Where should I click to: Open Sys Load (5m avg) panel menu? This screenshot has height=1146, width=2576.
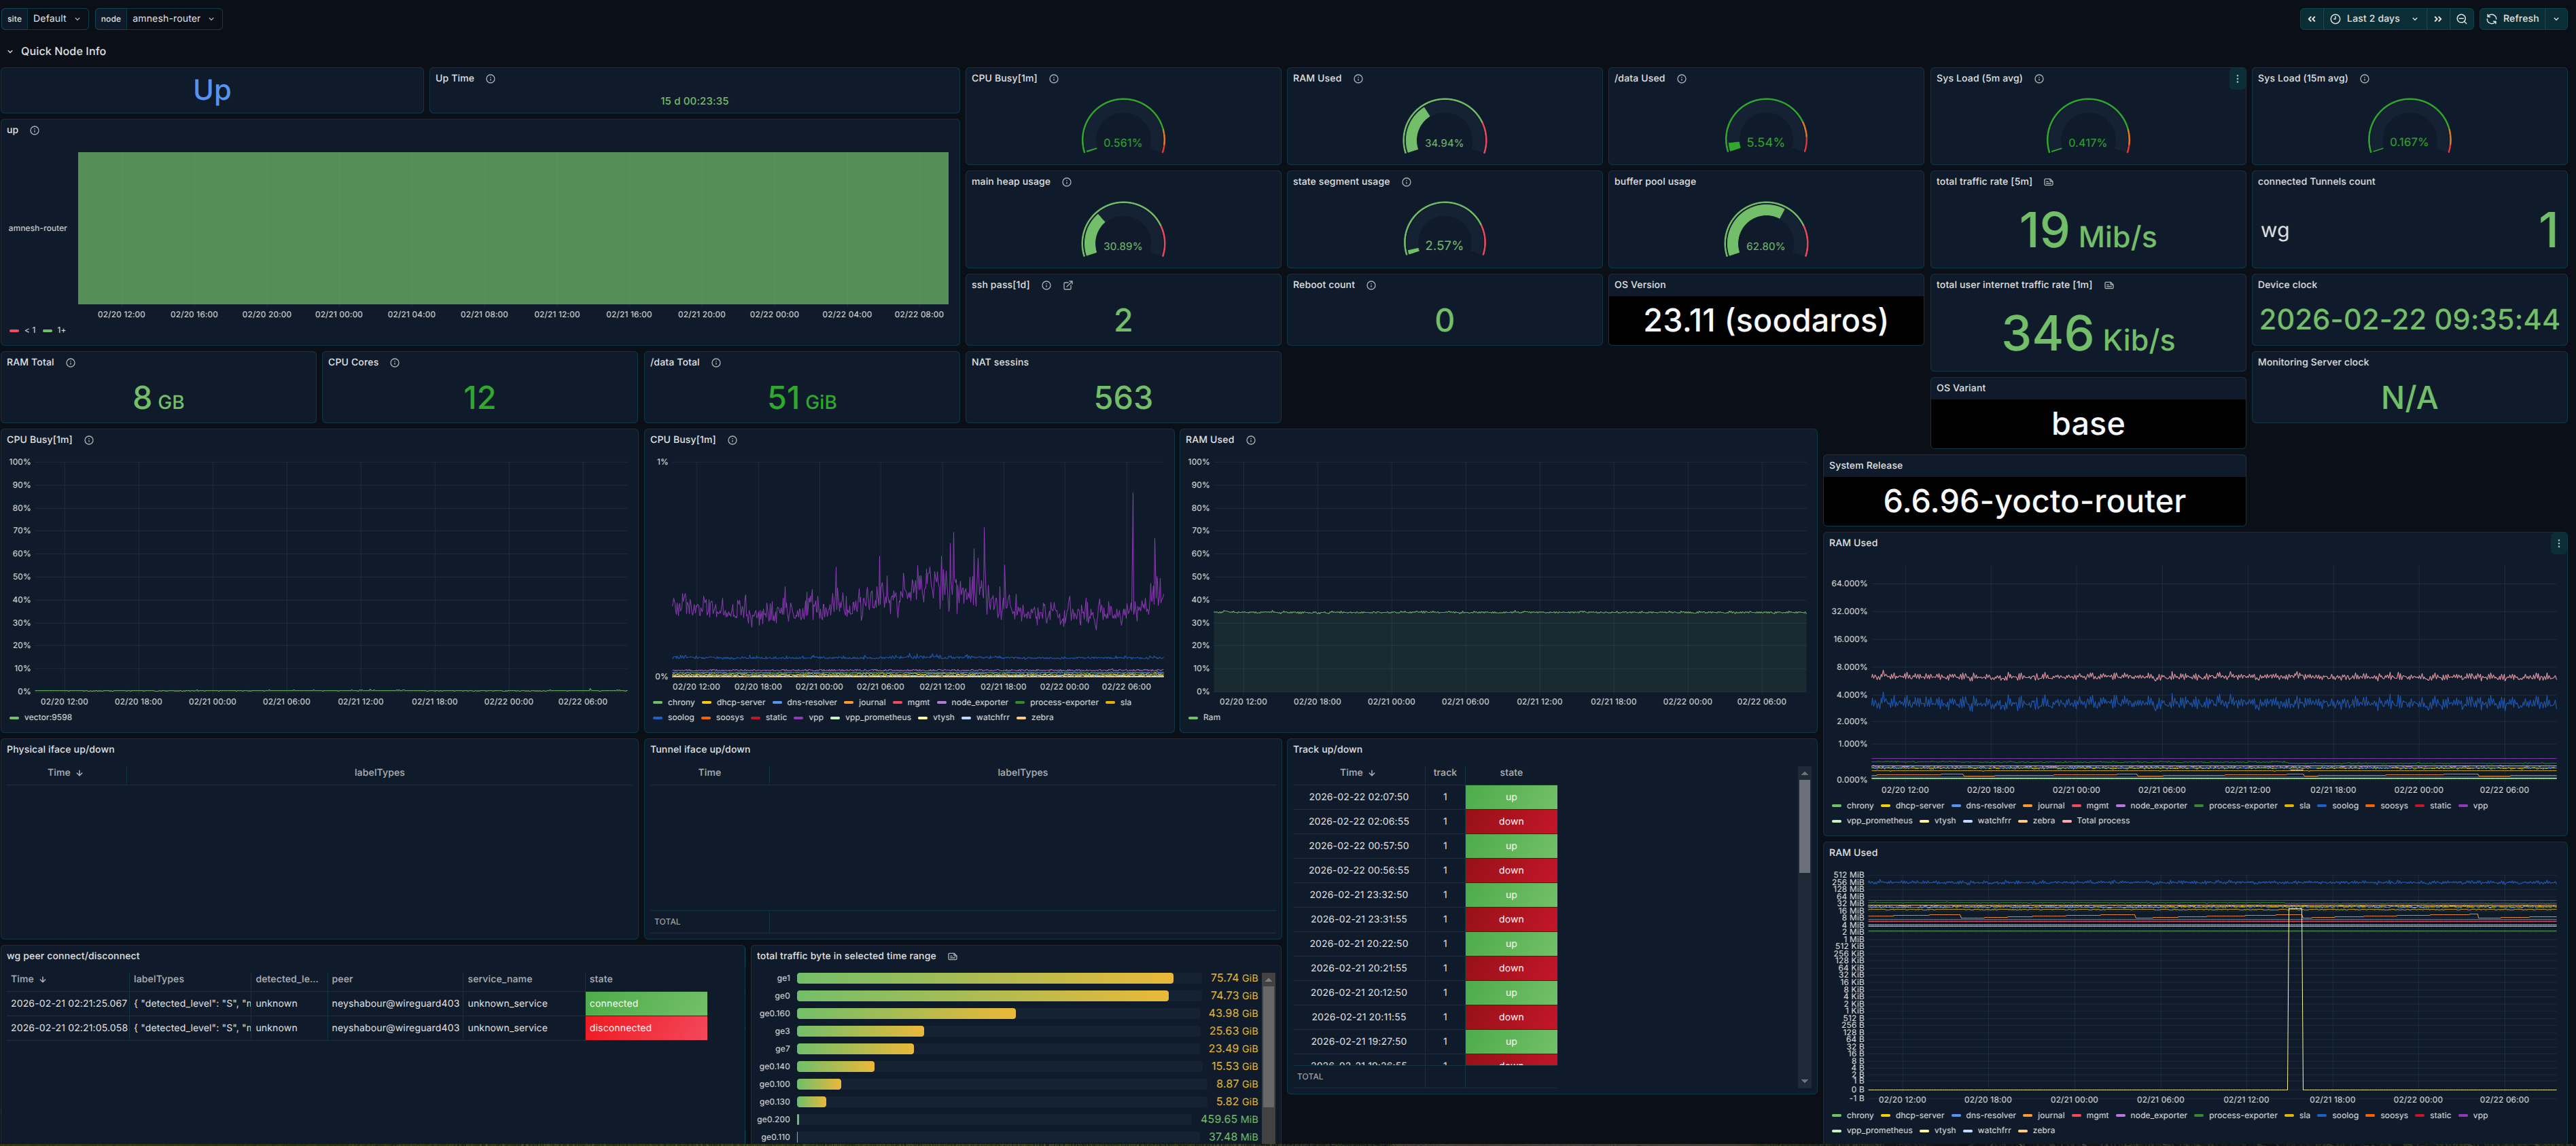click(x=2237, y=79)
